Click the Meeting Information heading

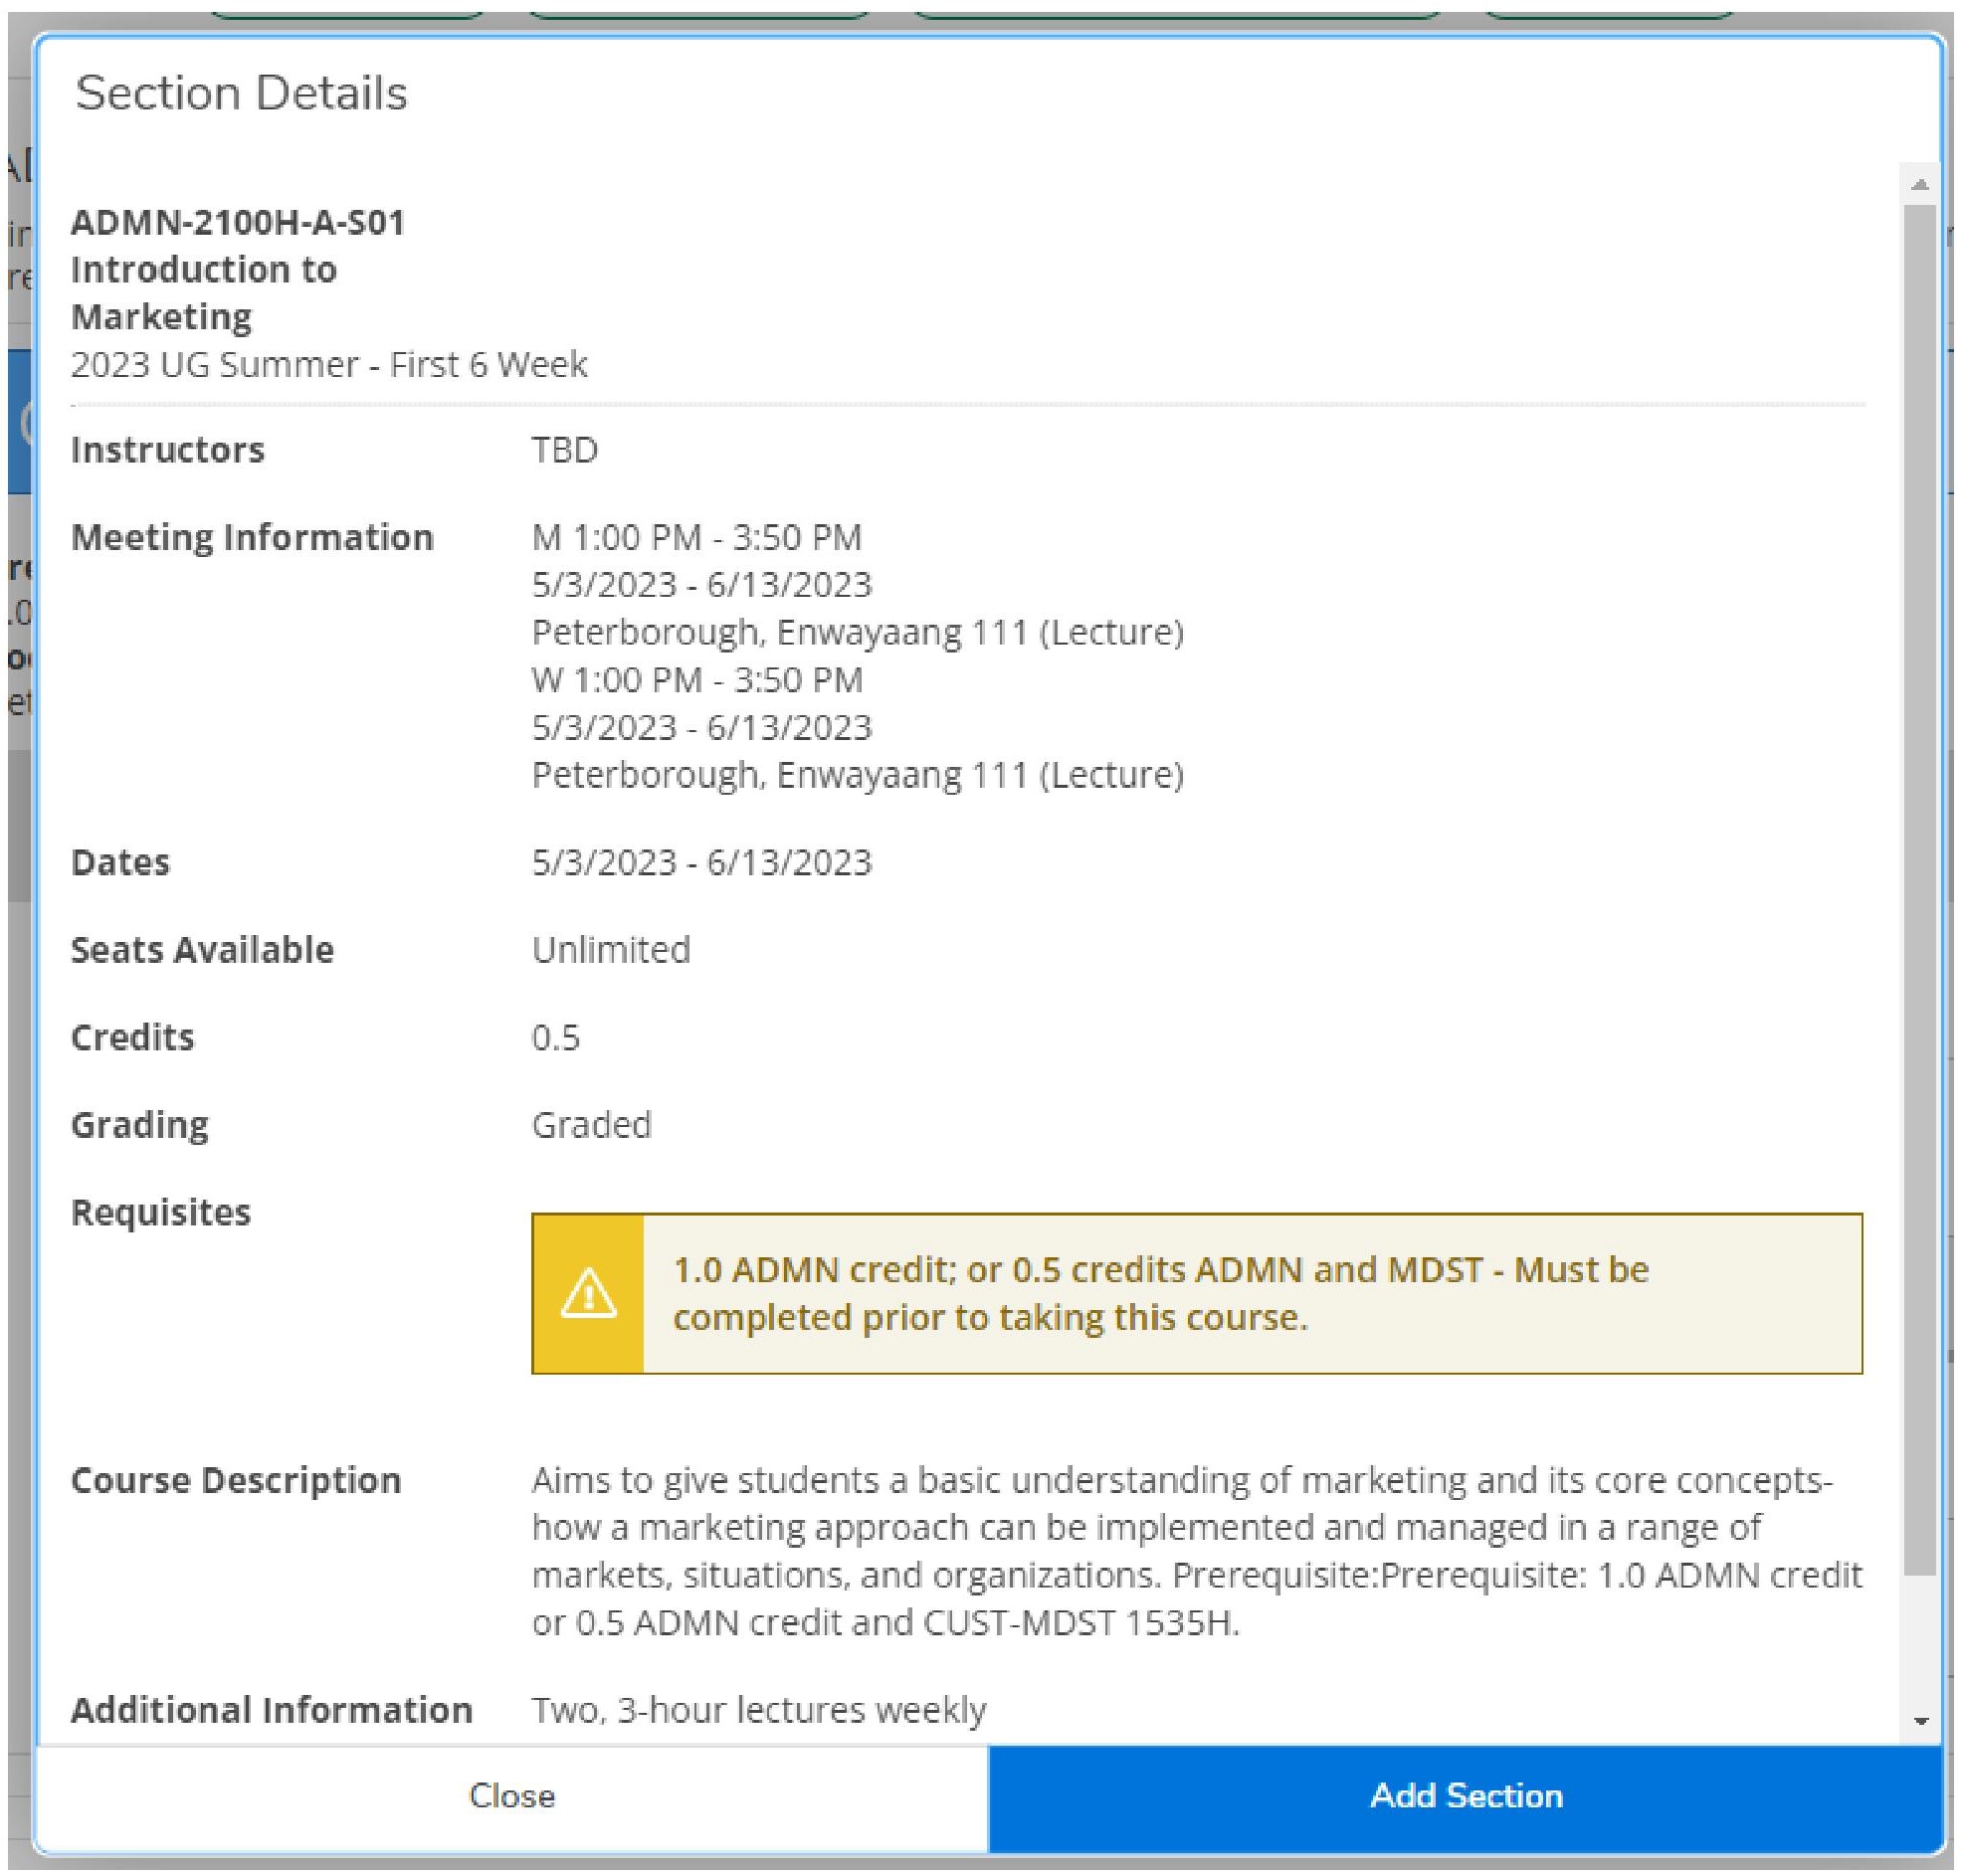pyautogui.click(x=252, y=537)
